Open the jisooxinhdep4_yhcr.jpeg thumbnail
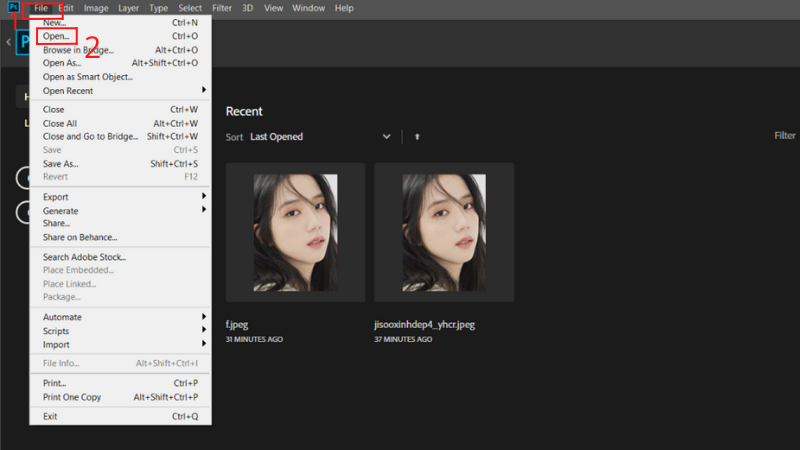The image size is (800, 450). pos(444,232)
